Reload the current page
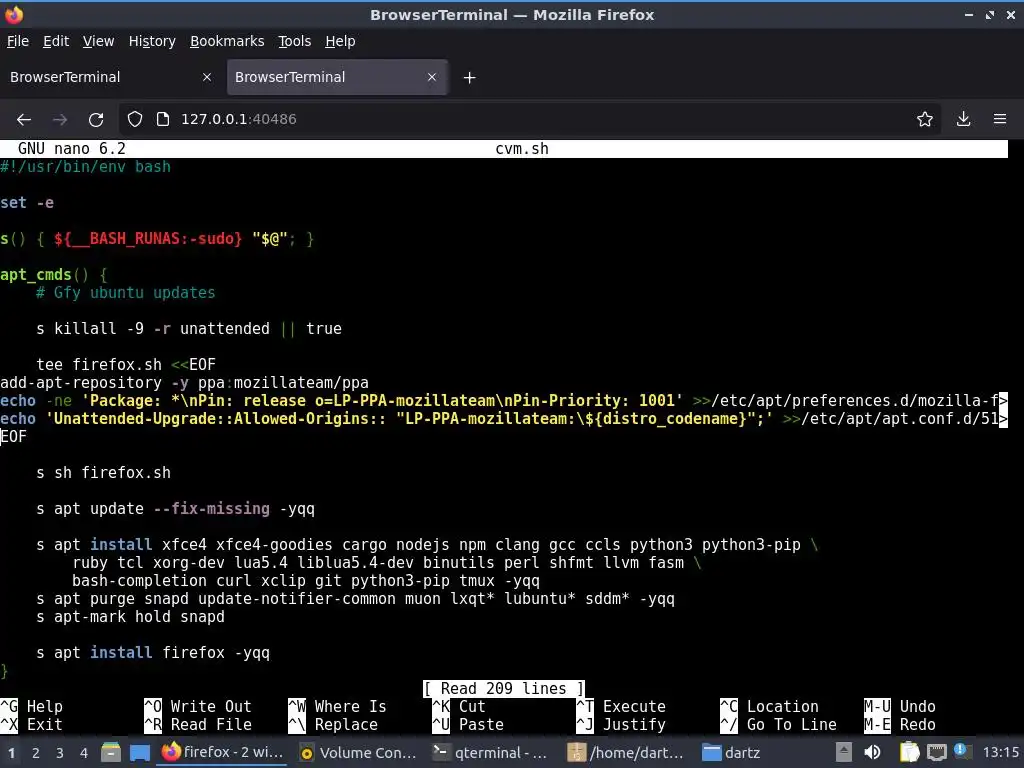Viewport: 1024px width, 768px height. [x=96, y=120]
